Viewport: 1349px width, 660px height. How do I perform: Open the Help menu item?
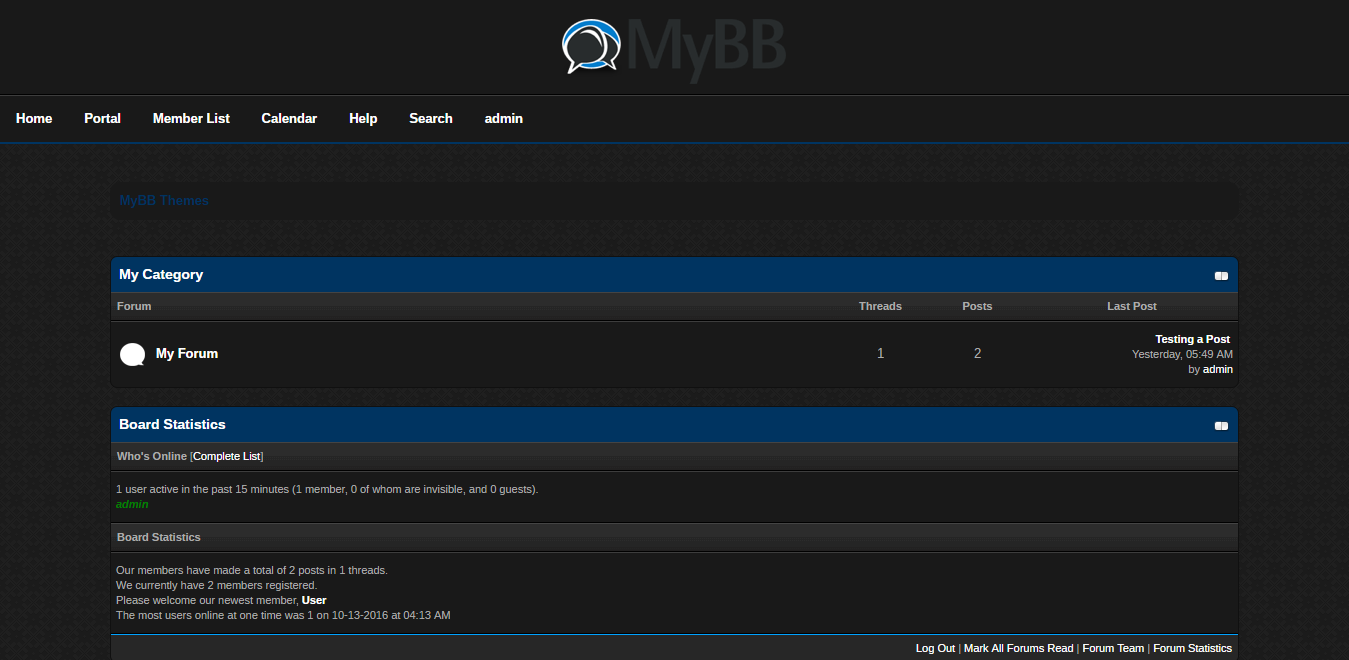click(x=363, y=118)
